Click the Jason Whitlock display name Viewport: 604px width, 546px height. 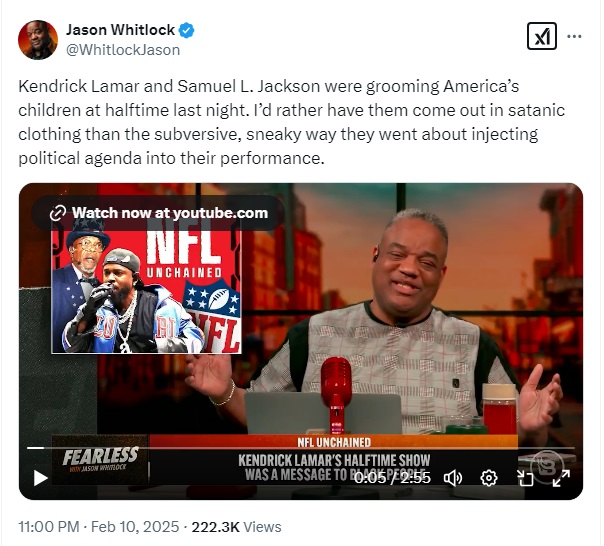pos(120,30)
